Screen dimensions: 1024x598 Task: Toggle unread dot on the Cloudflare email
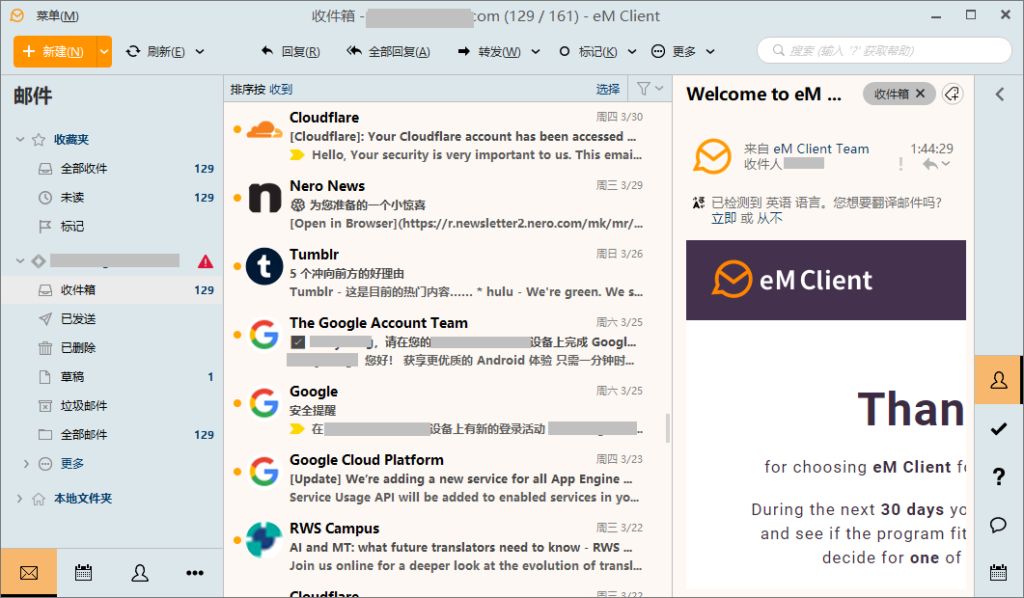click(237, 126)
